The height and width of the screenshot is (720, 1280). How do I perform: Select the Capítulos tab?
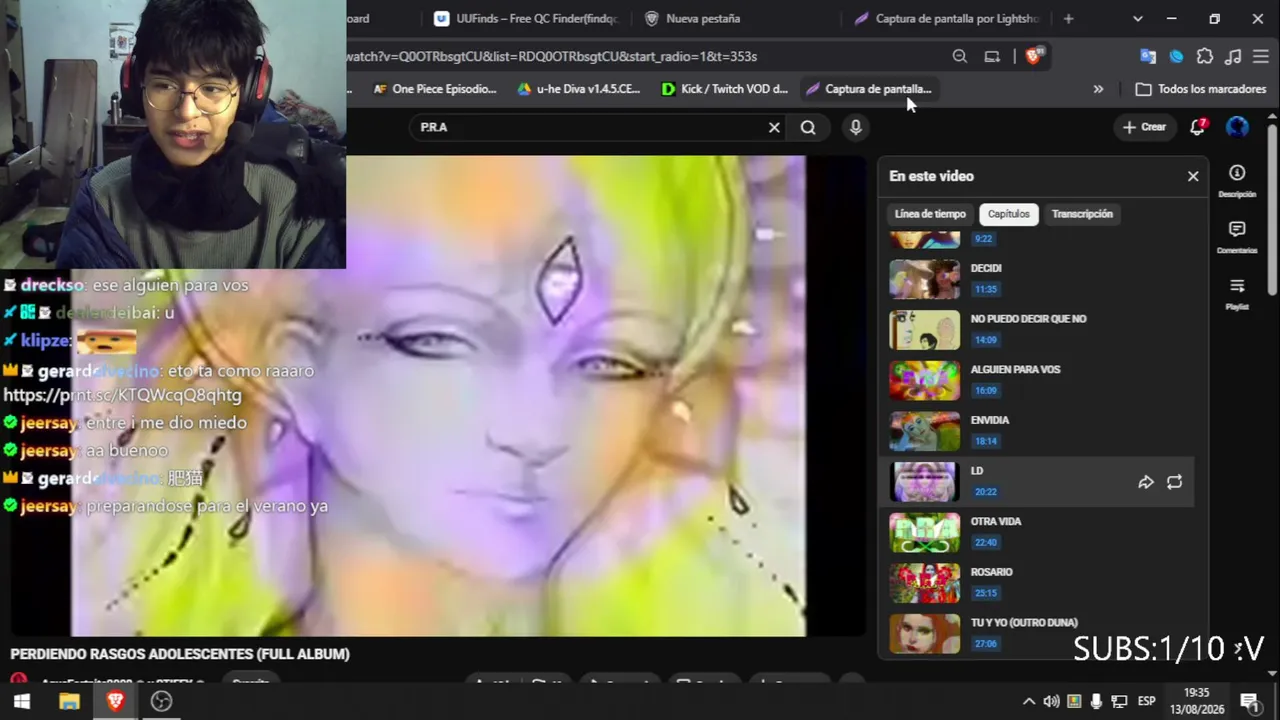pos(1008,214)
